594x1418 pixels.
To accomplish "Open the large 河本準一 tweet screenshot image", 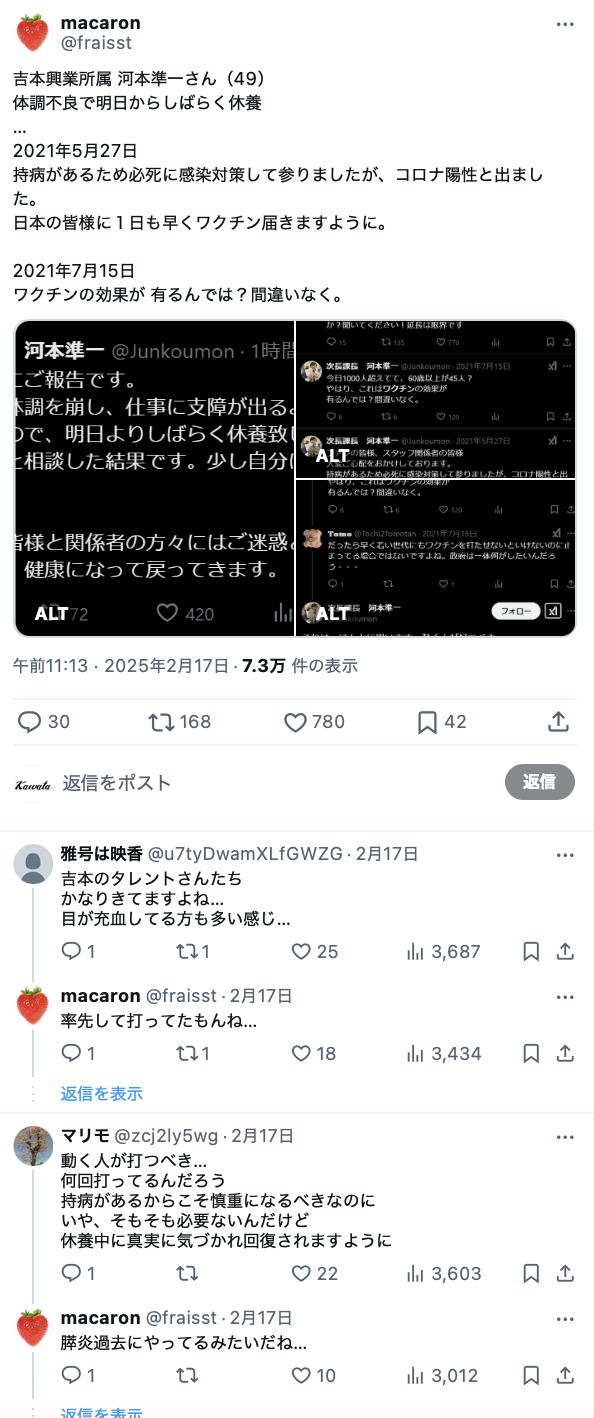I will click(154, 478).
